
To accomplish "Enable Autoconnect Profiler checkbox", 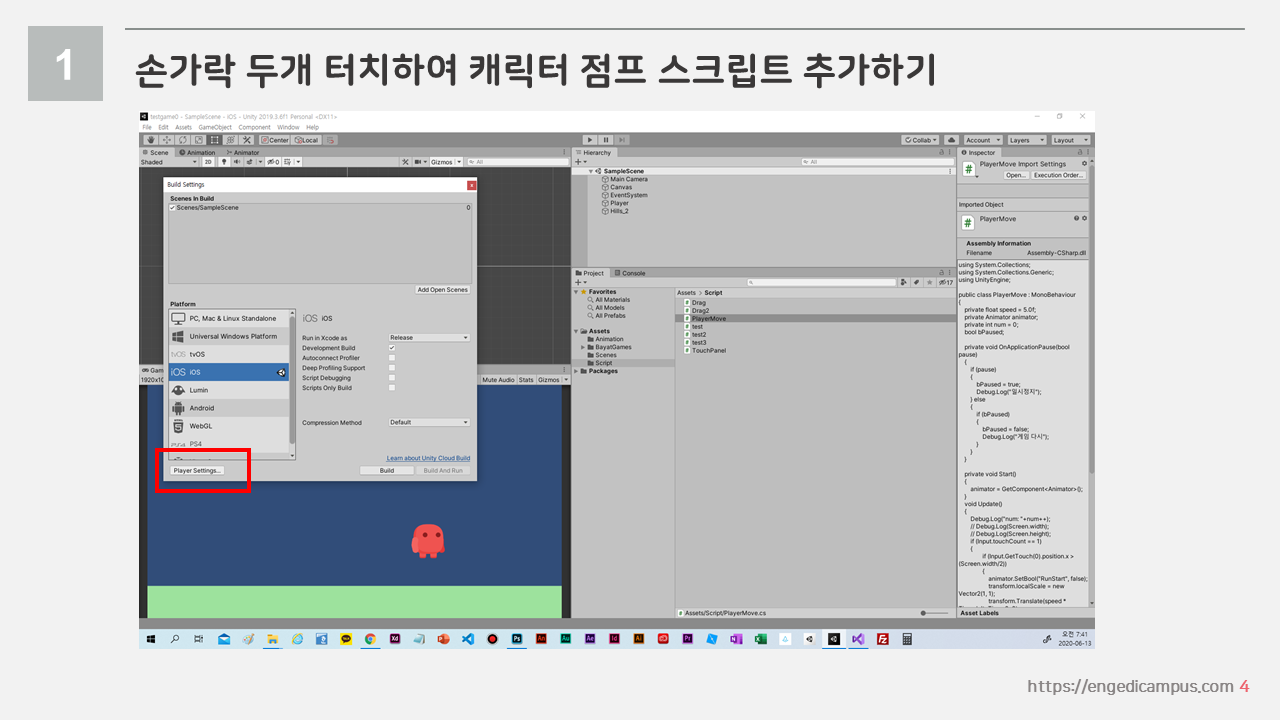I will [x=392, y=358].
